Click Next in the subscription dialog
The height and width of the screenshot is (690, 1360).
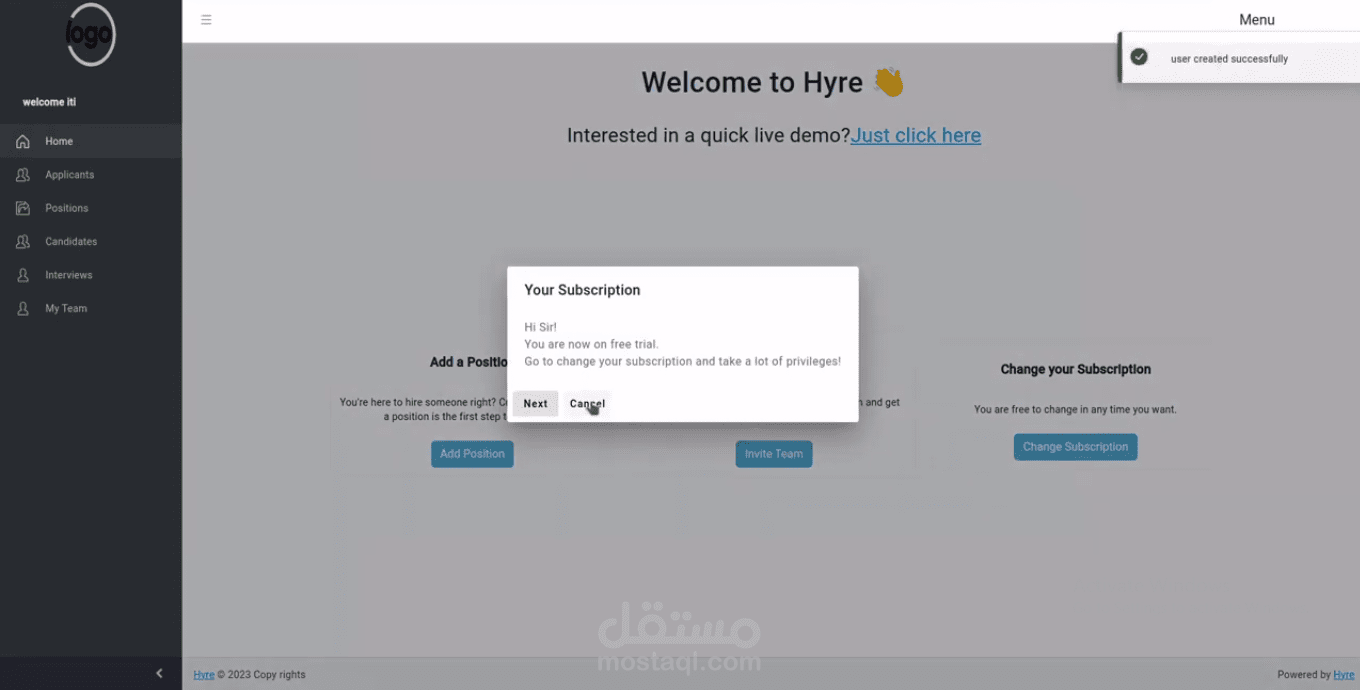click(536, 404)
